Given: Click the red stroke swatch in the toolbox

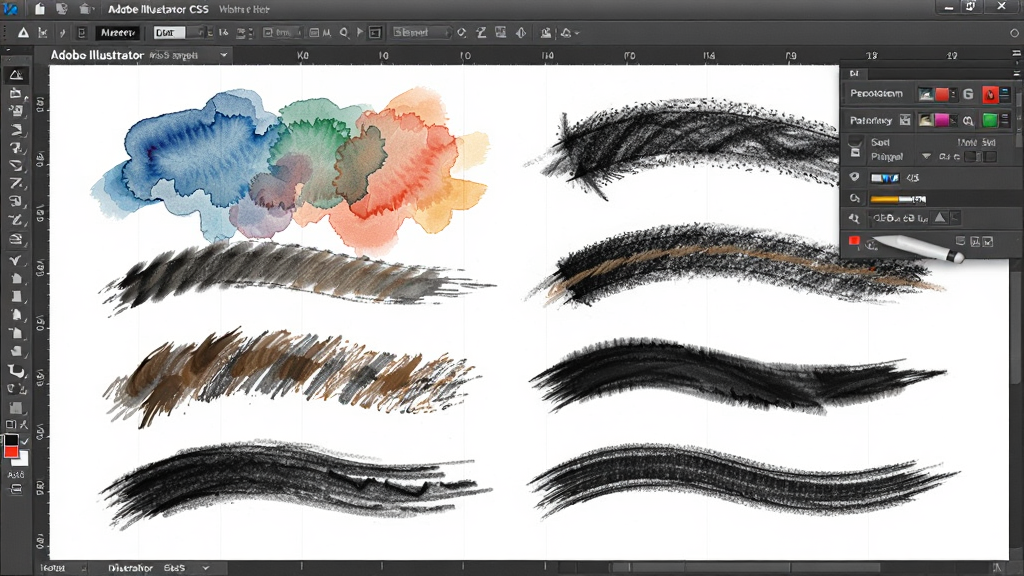Looking at the screenshot, I should coord(11,452).
